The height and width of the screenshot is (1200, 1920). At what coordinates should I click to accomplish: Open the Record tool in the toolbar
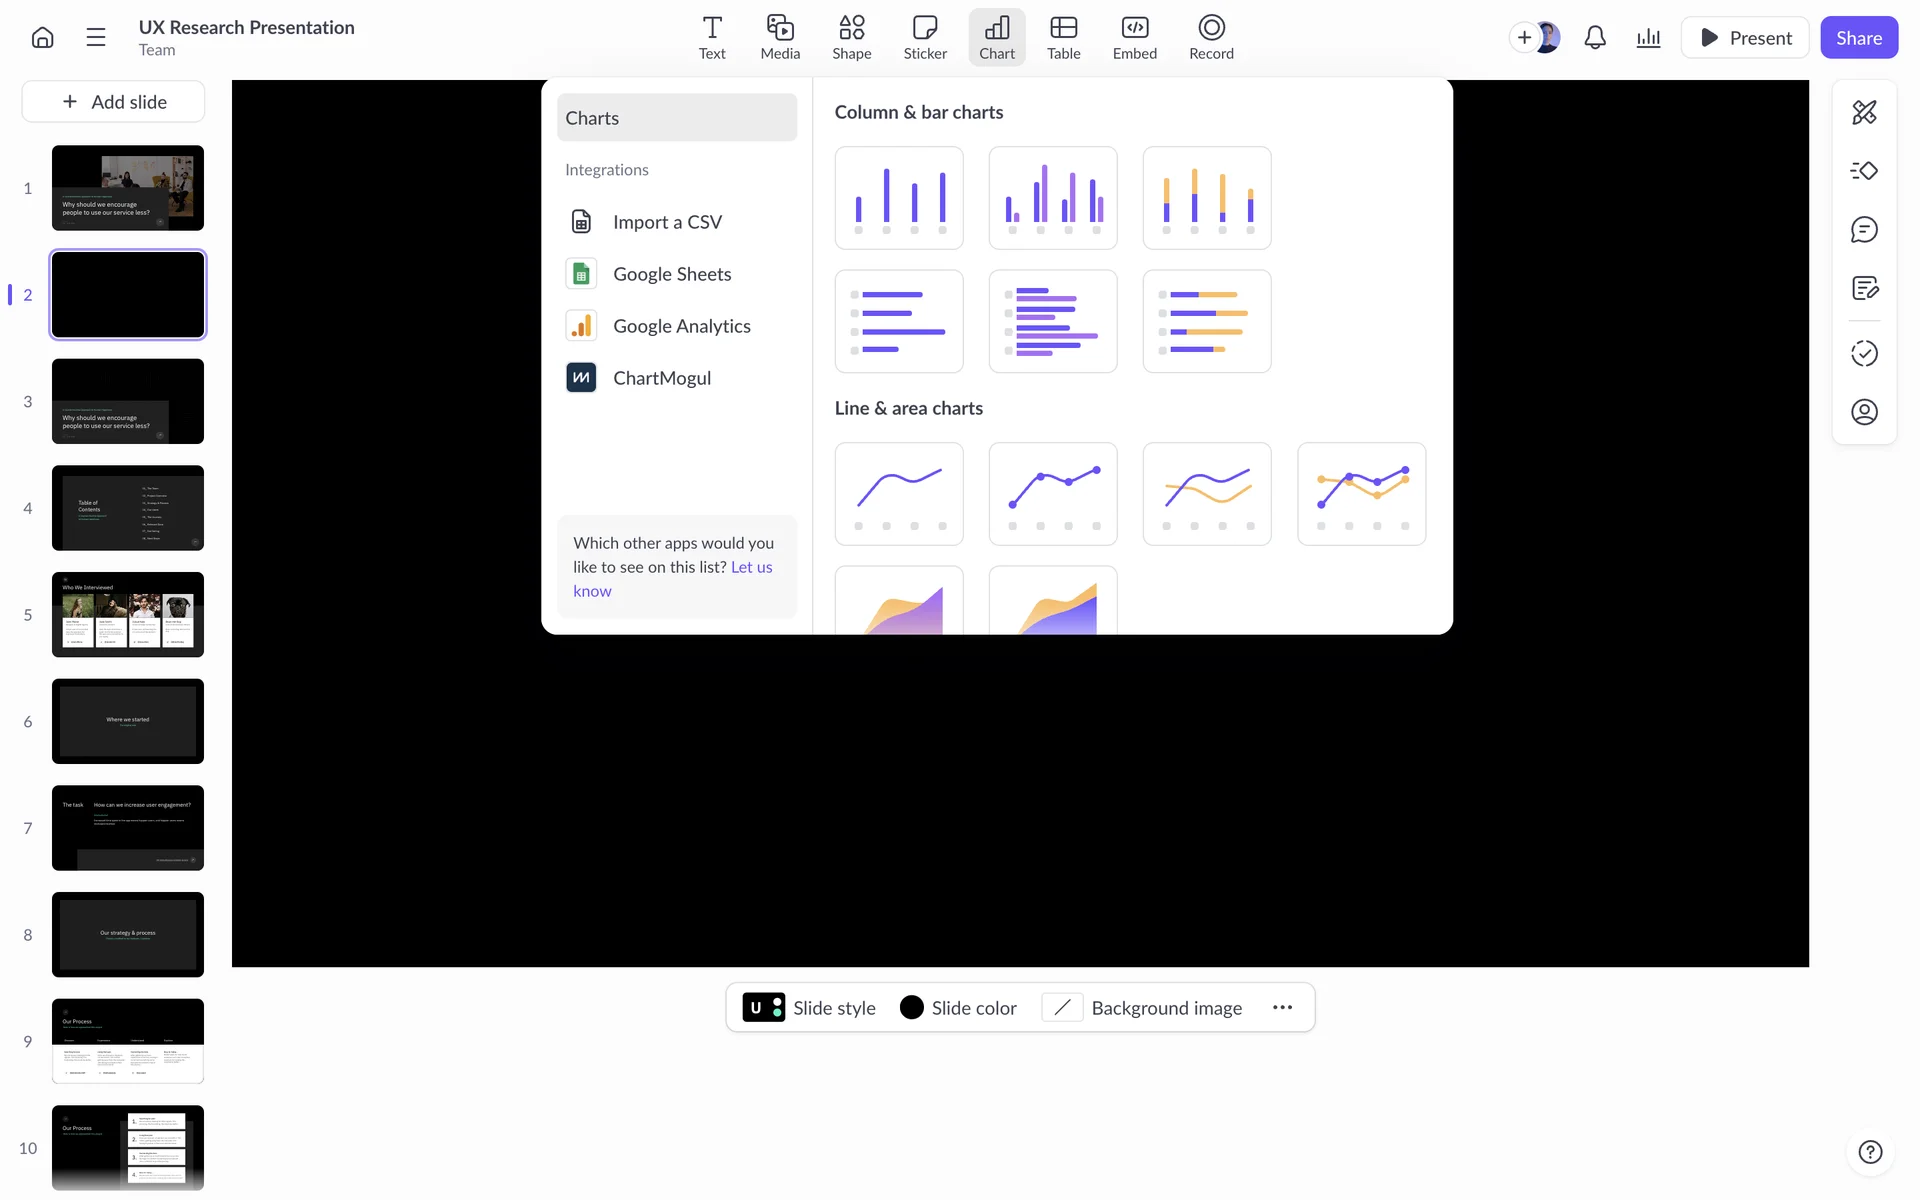(1211, 37)
